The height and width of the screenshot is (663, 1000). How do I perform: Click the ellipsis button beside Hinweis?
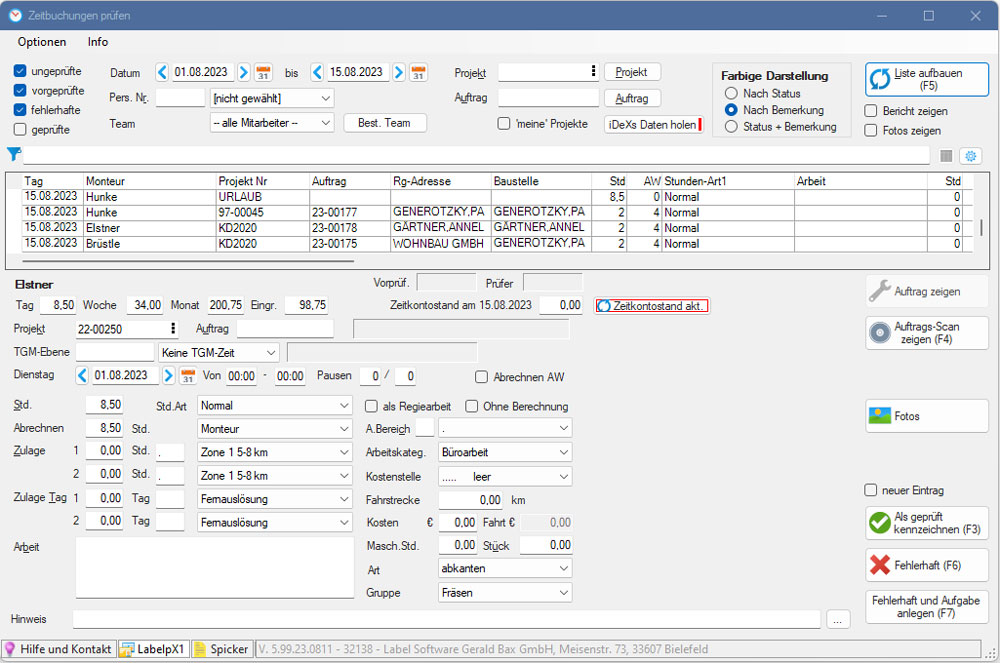coord(838,620)
